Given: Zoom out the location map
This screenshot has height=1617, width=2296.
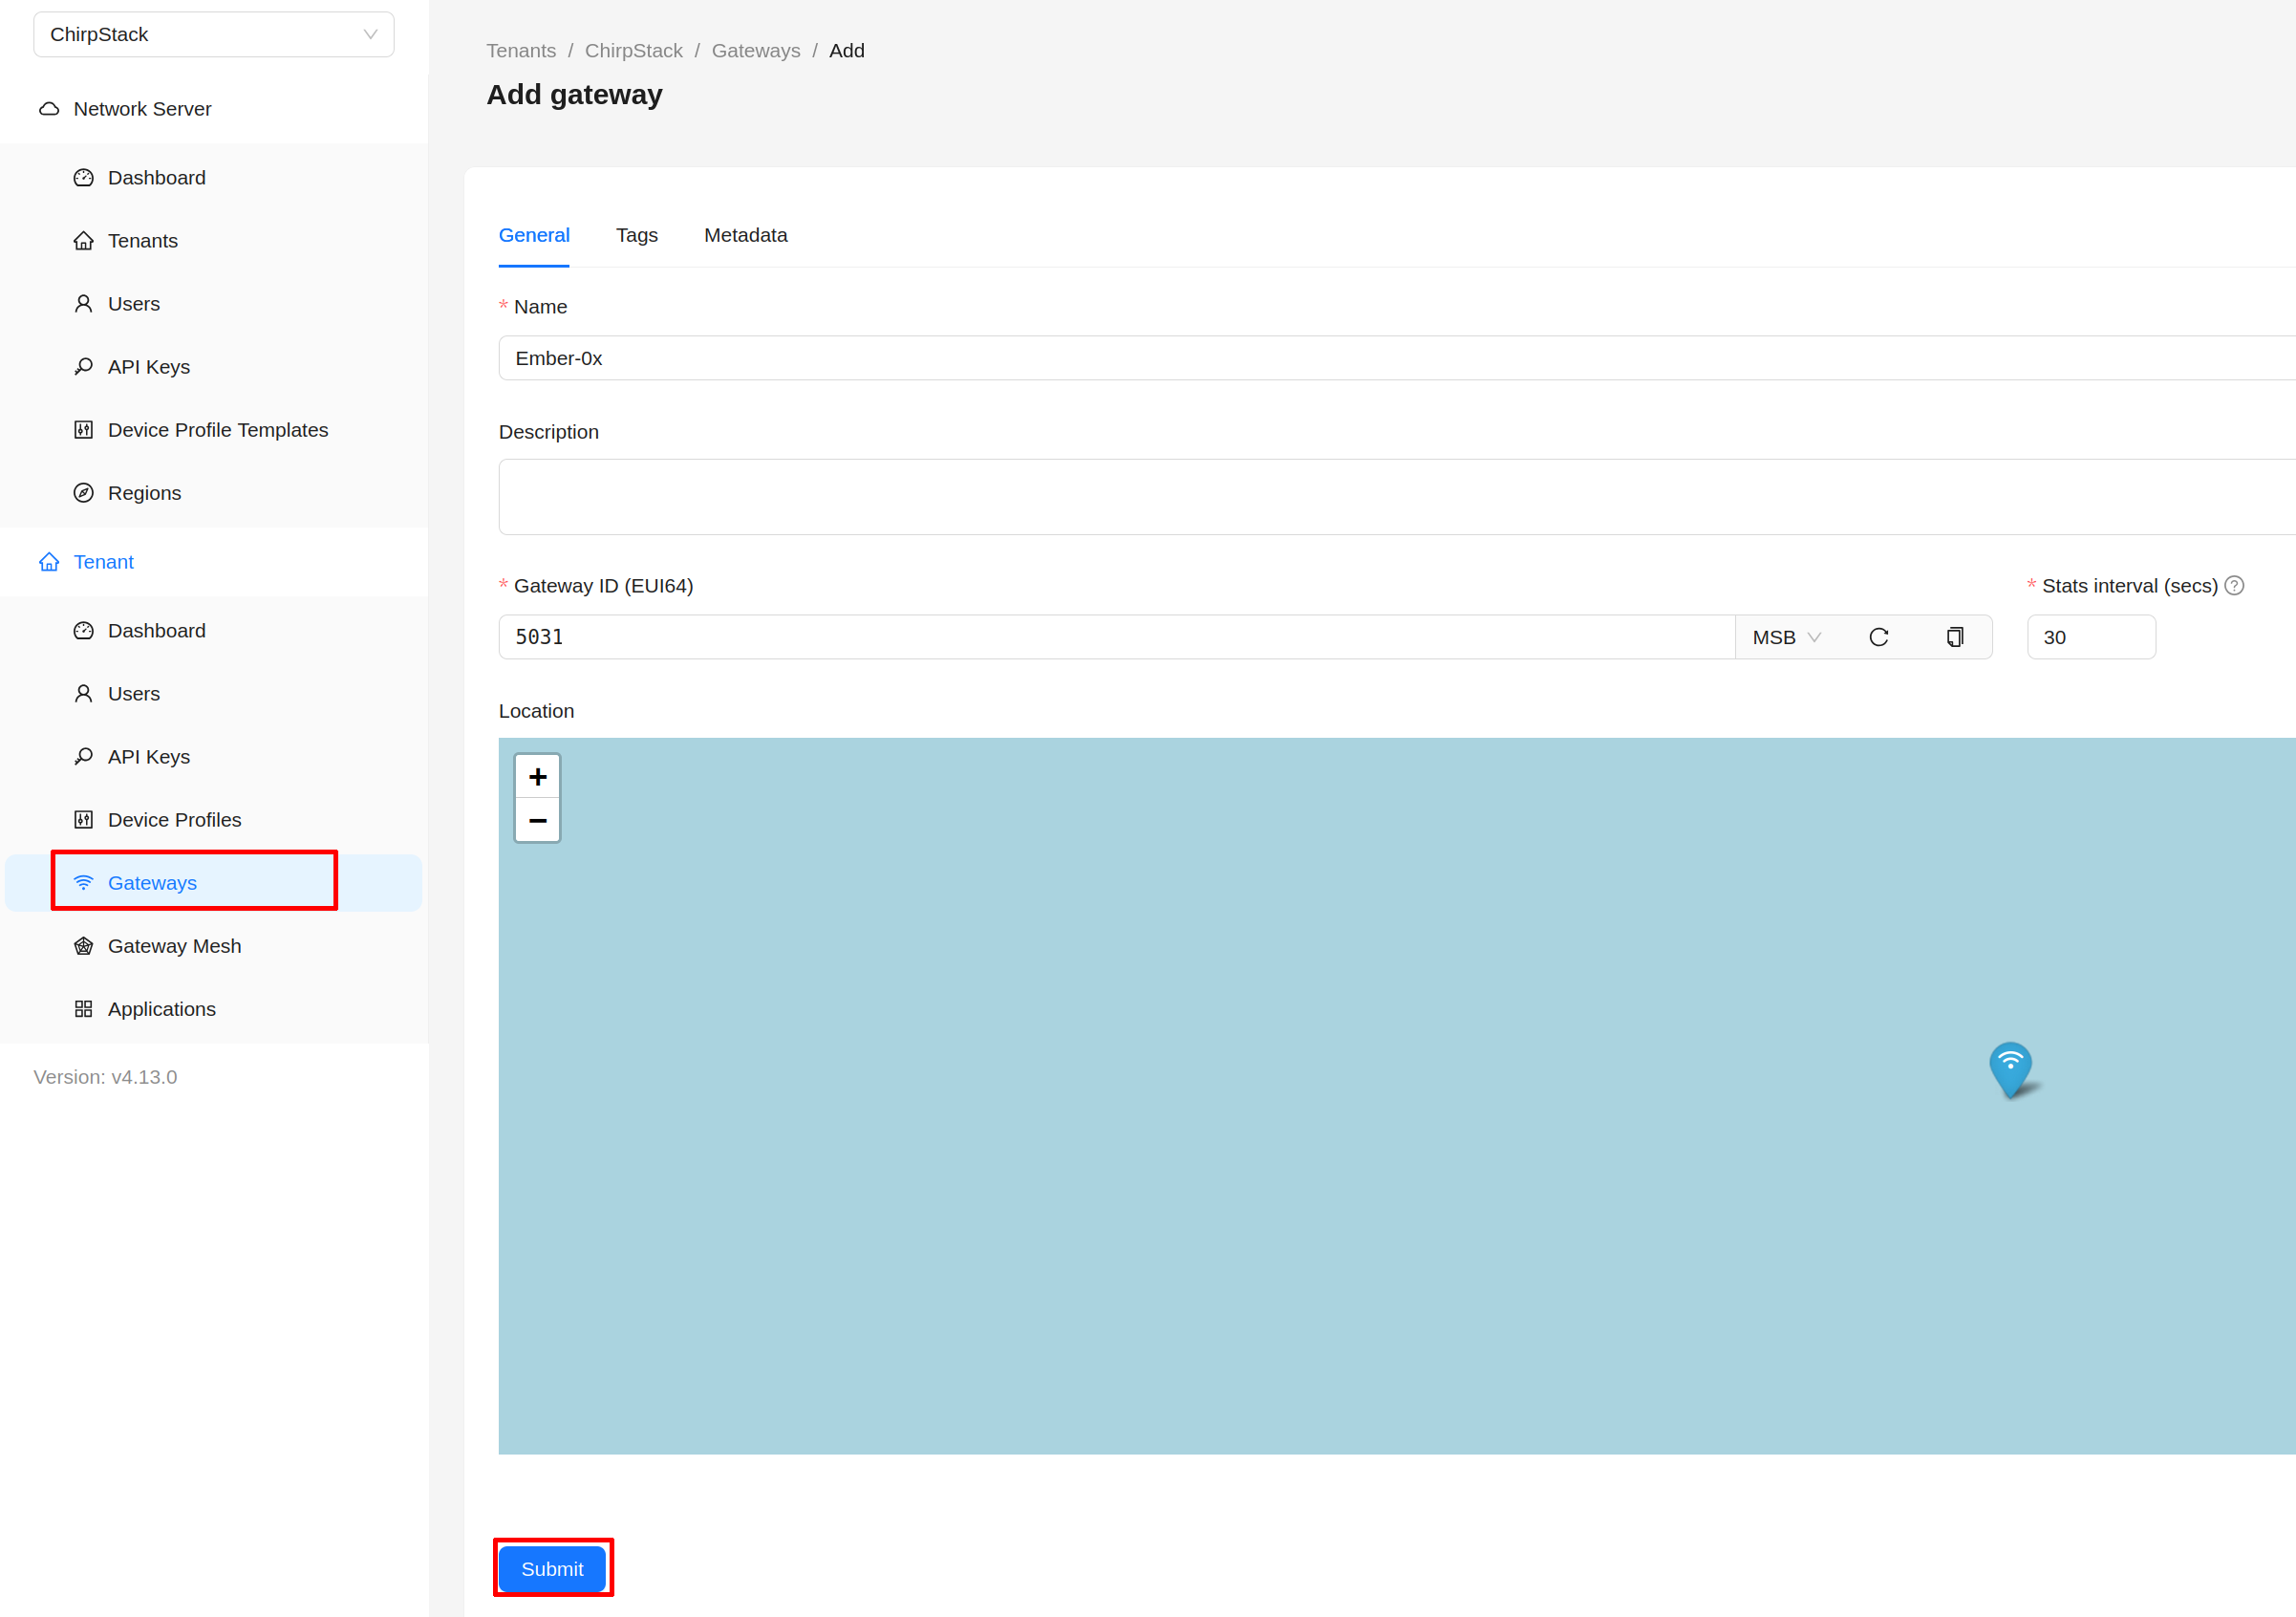Looking at the screenshot, I should pos(537,820).
